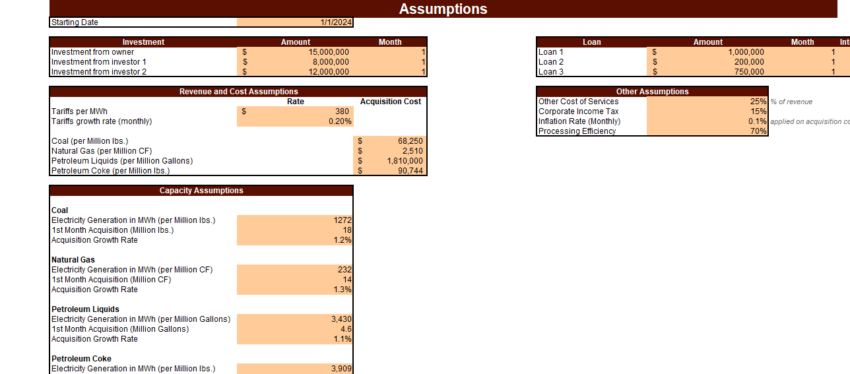Click the 'Investment from investor 1' label
The image size is (850, 374).
[x=99, y=62]
